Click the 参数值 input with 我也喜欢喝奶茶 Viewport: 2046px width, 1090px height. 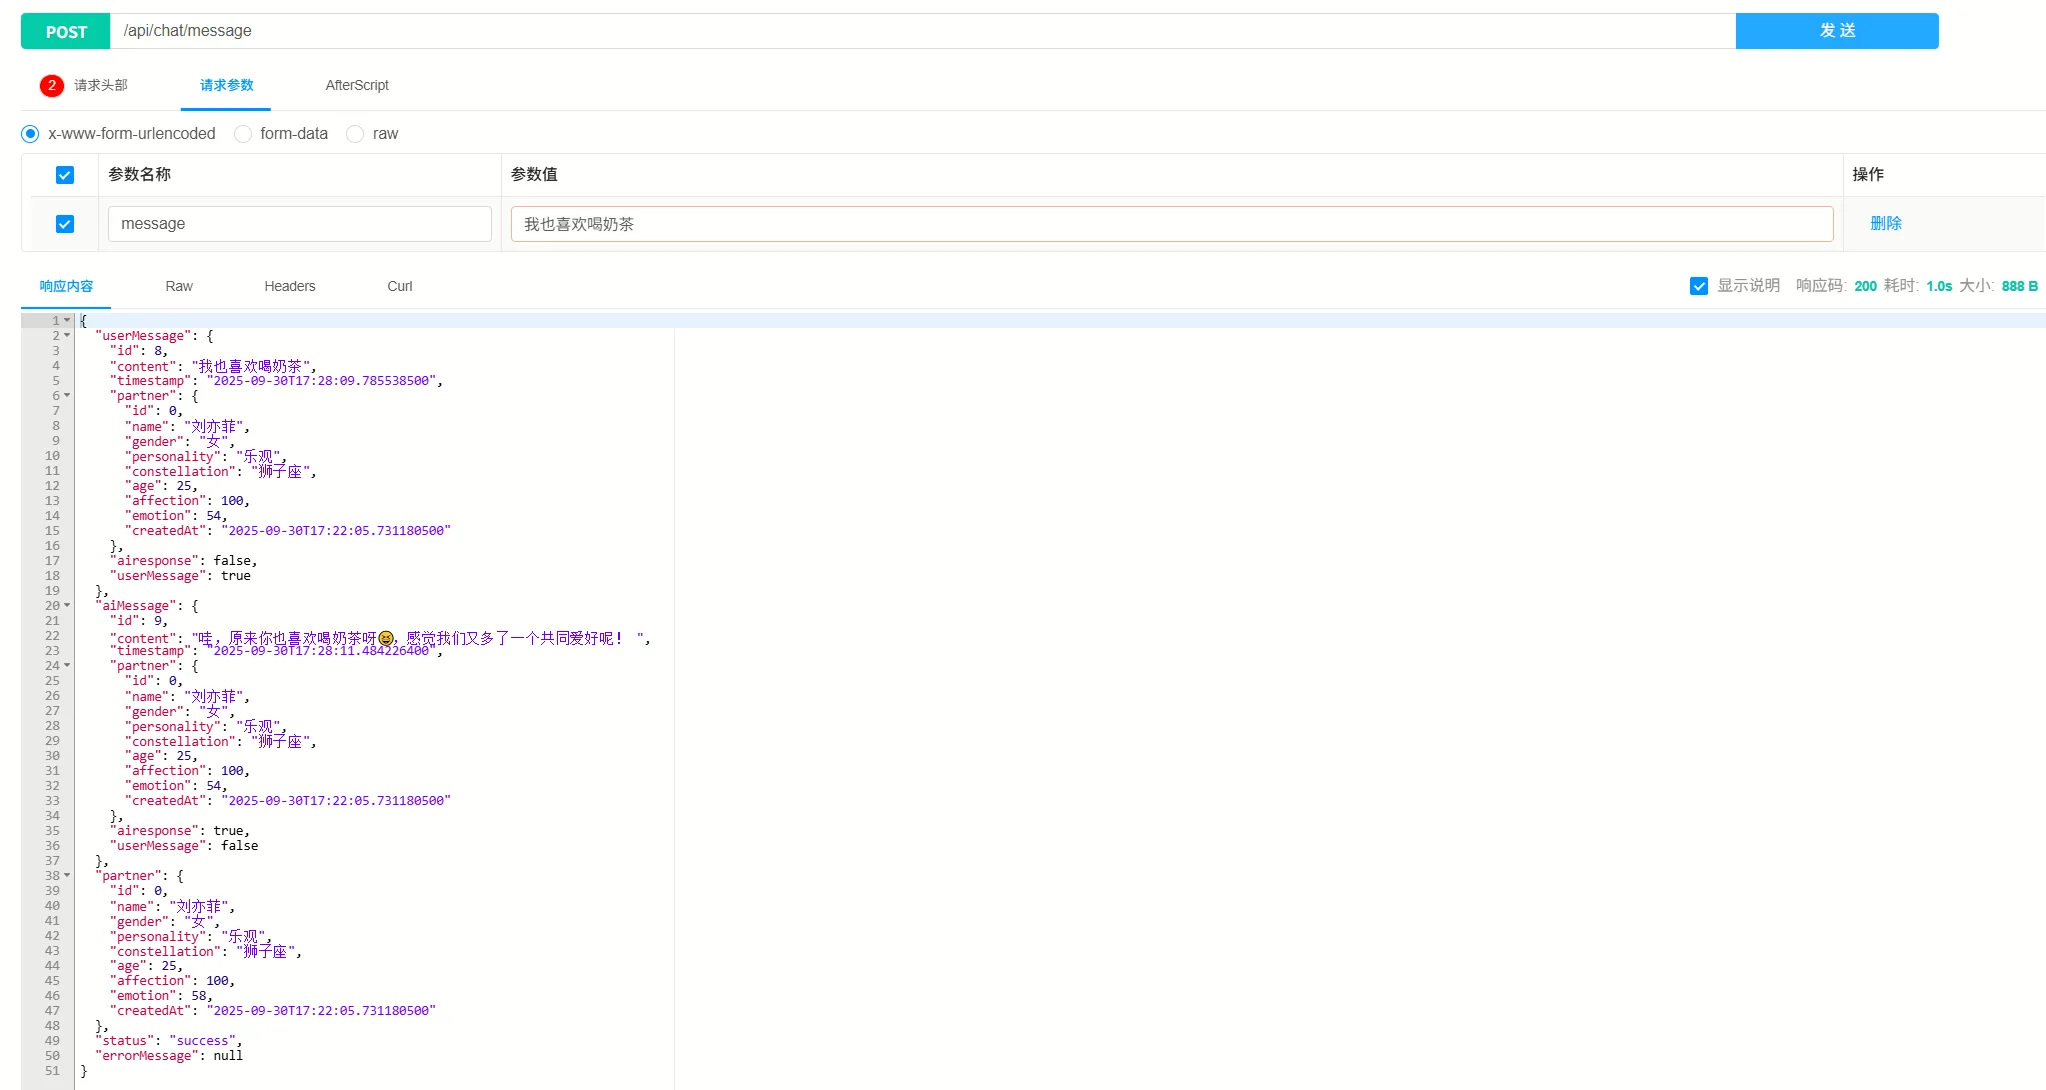[x=1171, y=224]
